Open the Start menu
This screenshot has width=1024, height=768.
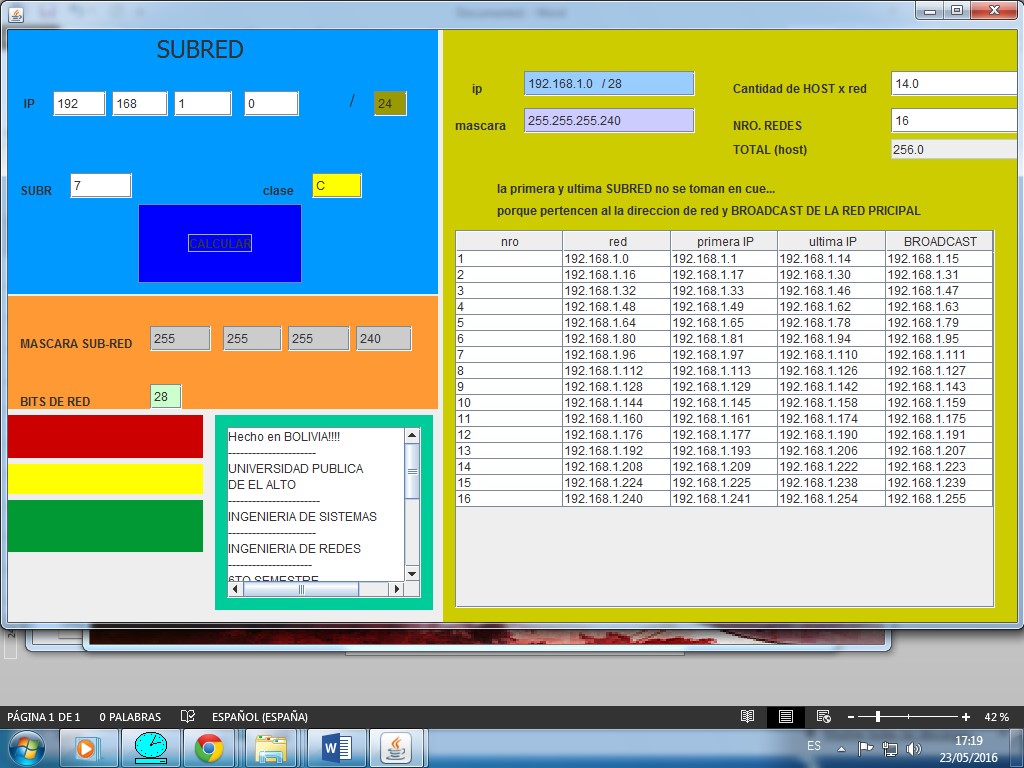[27, 746]
